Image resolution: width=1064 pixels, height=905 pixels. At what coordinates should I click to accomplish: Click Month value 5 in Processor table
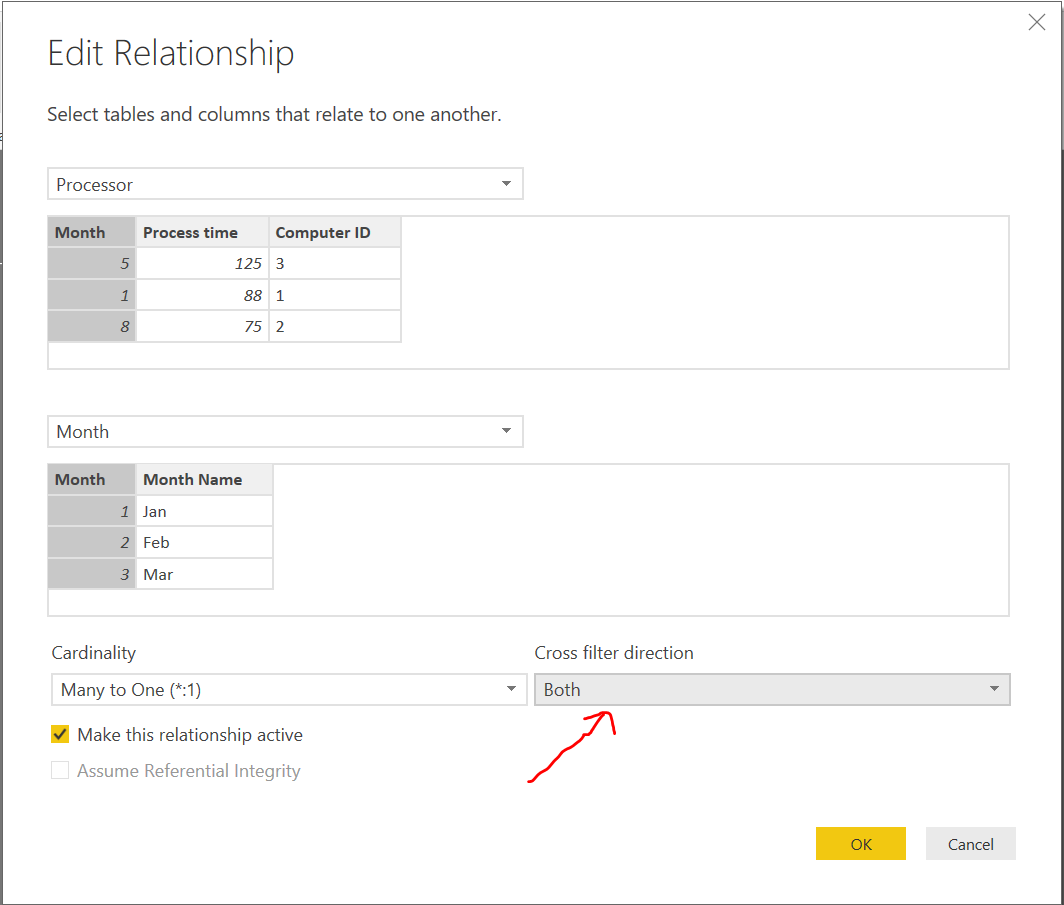click(92, 264)
